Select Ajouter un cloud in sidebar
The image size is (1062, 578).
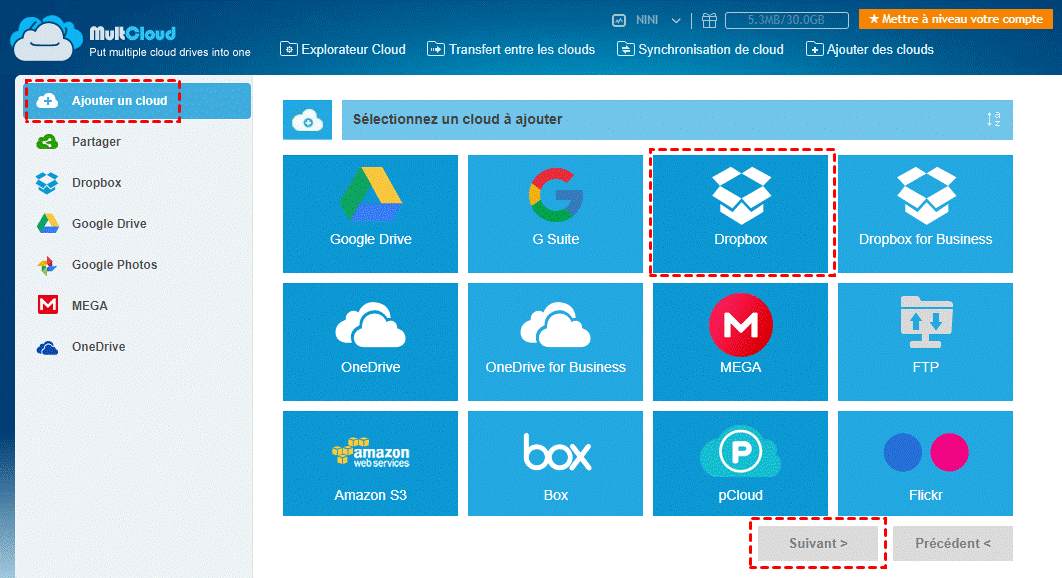pyautogui.click(x=138, y=101)
